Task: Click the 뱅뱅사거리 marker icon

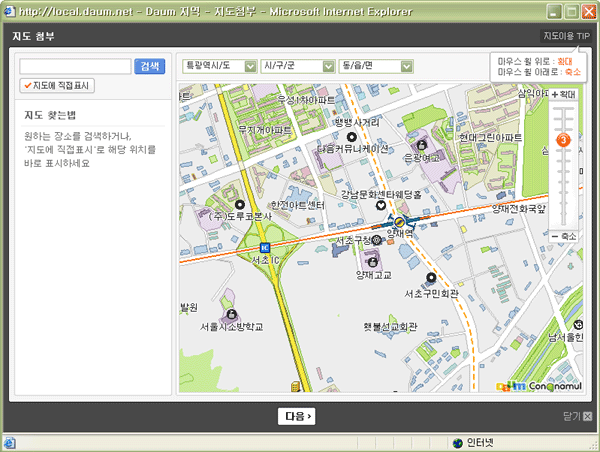Action: pos(352,137)
